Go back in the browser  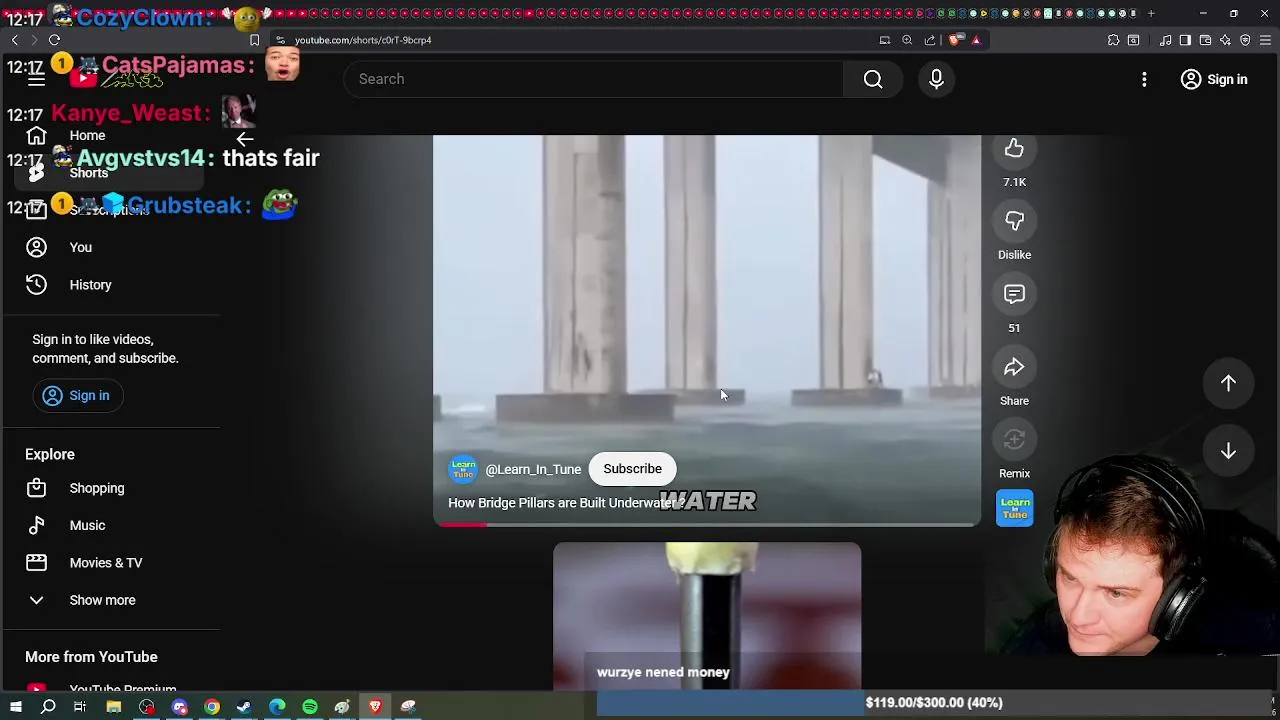click(14, 40)
